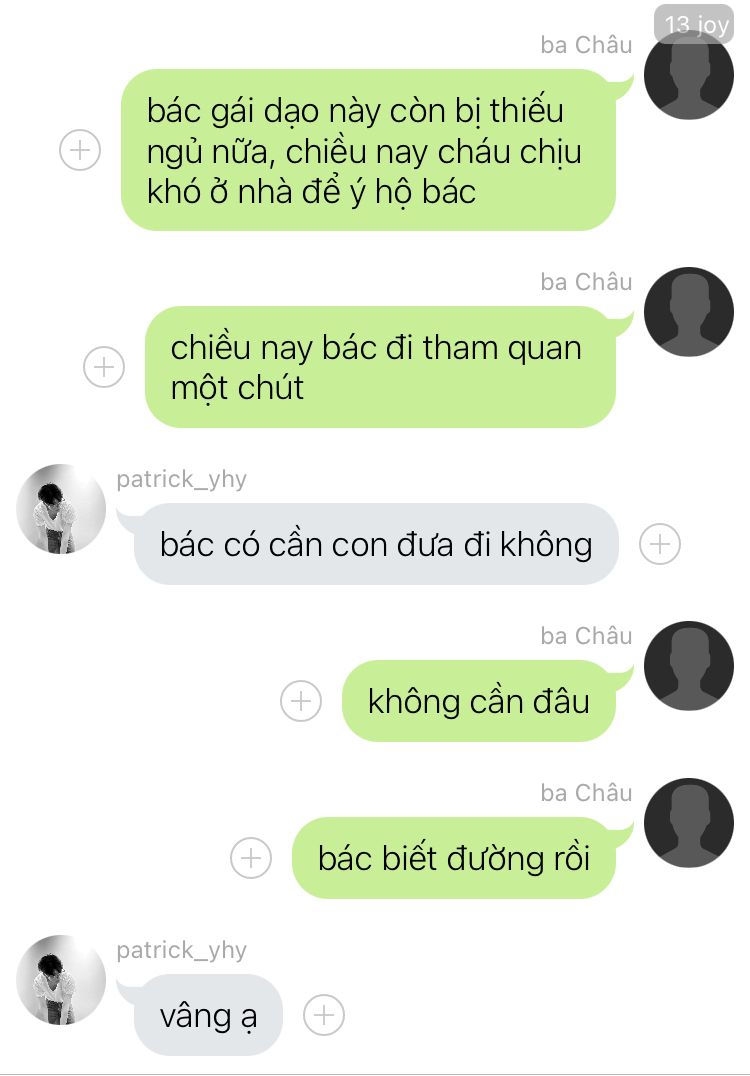Open ba Châu avatar at top of chat
Screen dimensions: 750x1076
[688, 75]
